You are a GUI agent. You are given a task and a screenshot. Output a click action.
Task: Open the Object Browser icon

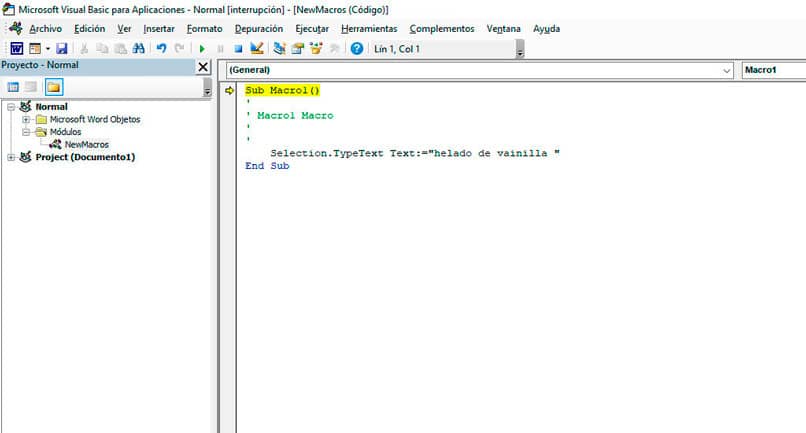coord(316,48)
